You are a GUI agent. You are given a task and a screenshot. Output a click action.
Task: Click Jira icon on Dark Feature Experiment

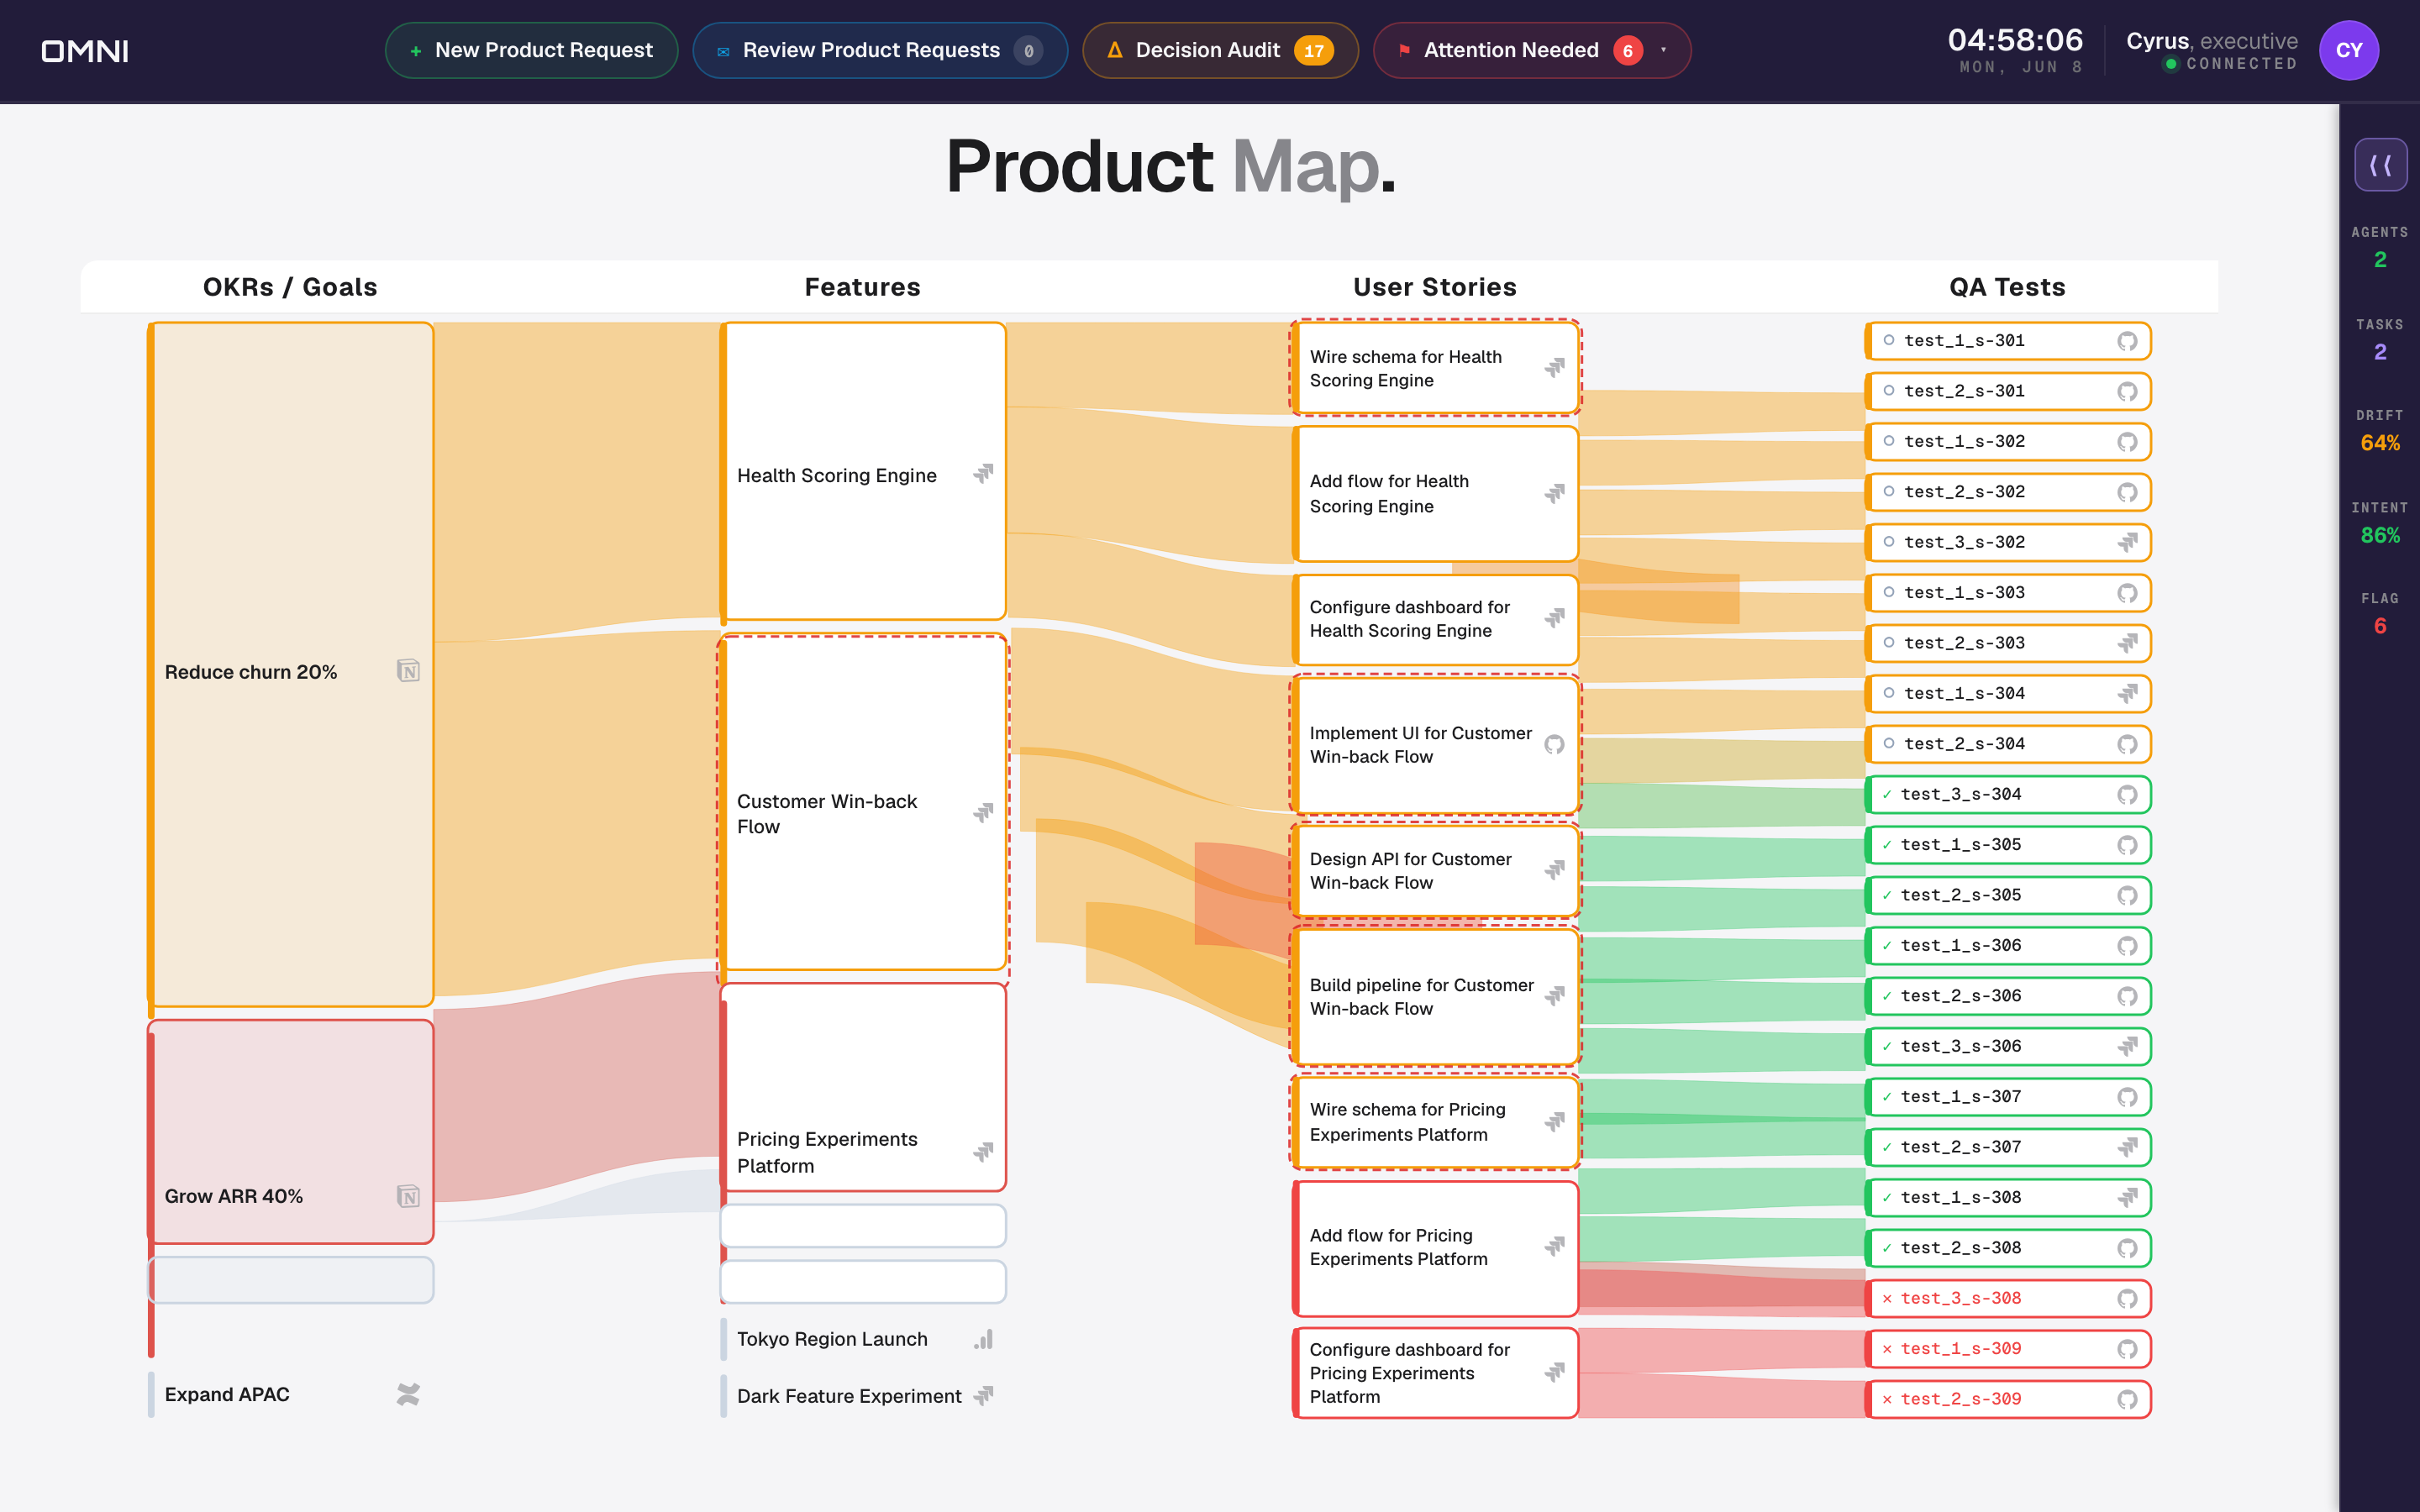click(x=984, y=1395)
